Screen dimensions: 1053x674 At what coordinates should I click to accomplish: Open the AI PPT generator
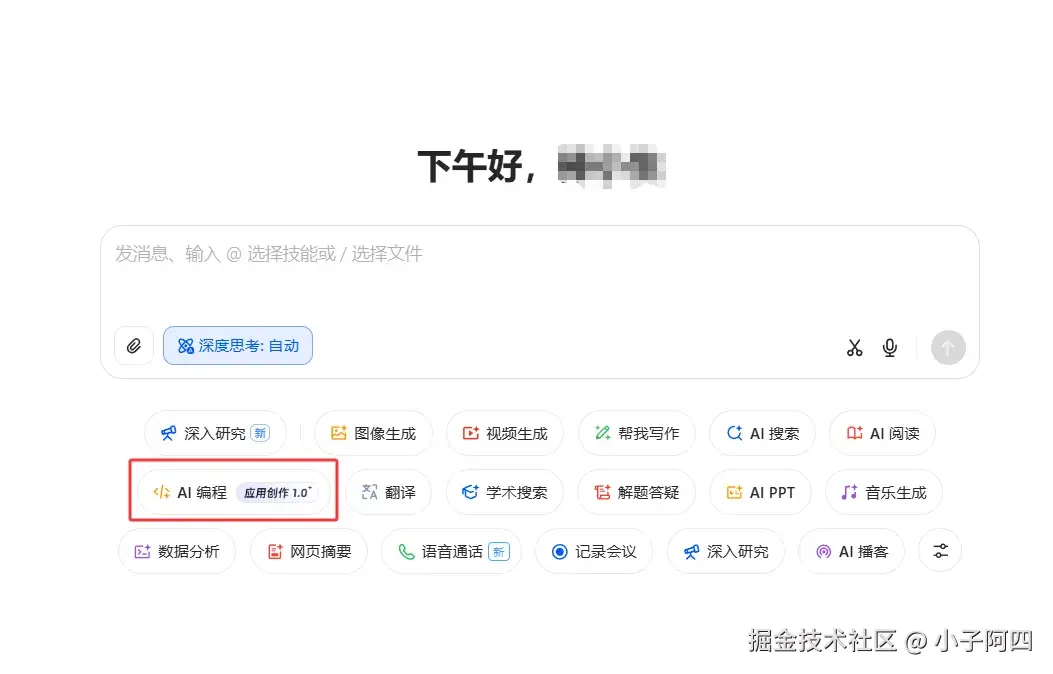pos(760,492)
